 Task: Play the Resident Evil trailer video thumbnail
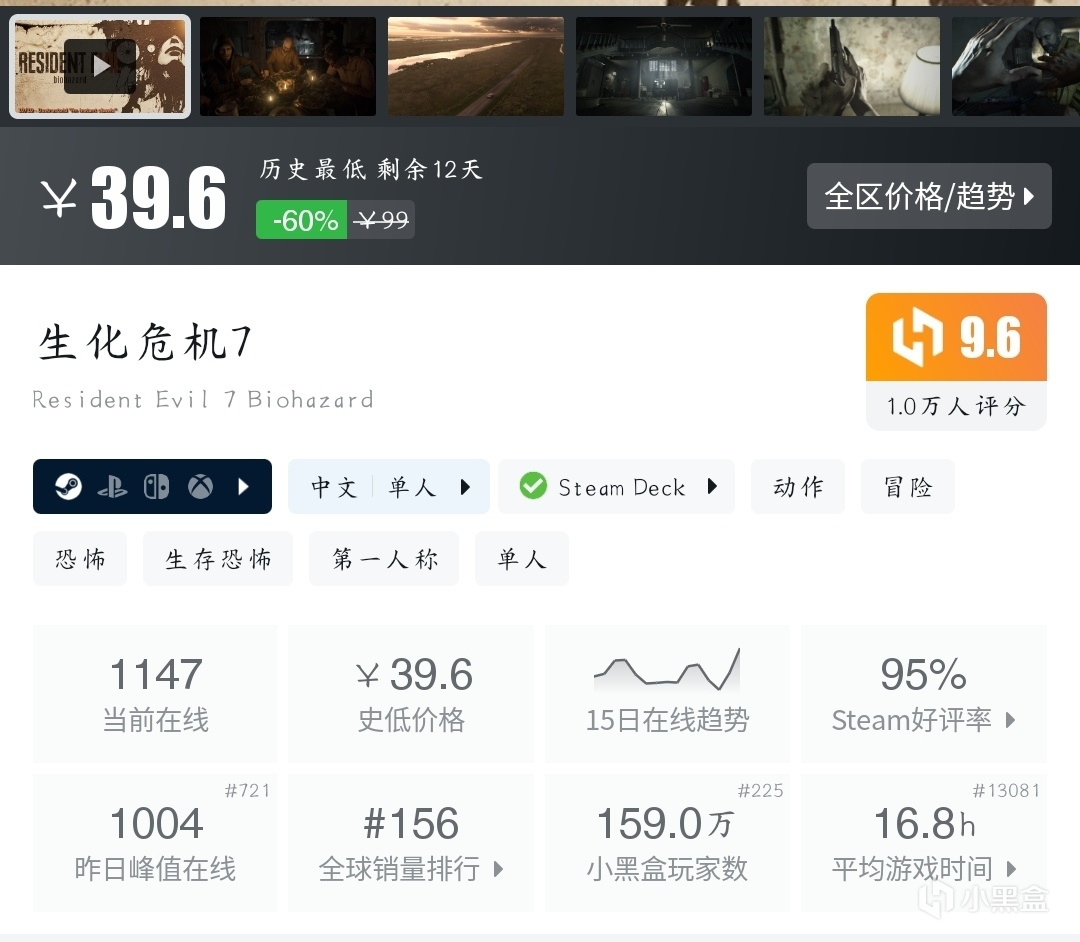tap(101, 66)
